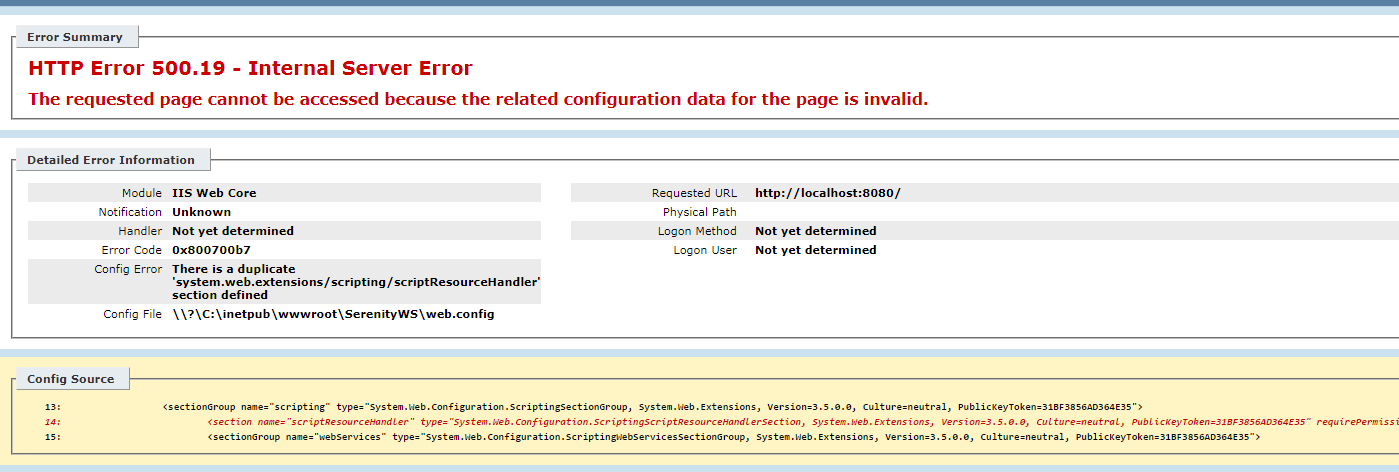Click the "Config File" label
Screen dimensions: 1399x472
pyautogui.click(x=133, y=314)
